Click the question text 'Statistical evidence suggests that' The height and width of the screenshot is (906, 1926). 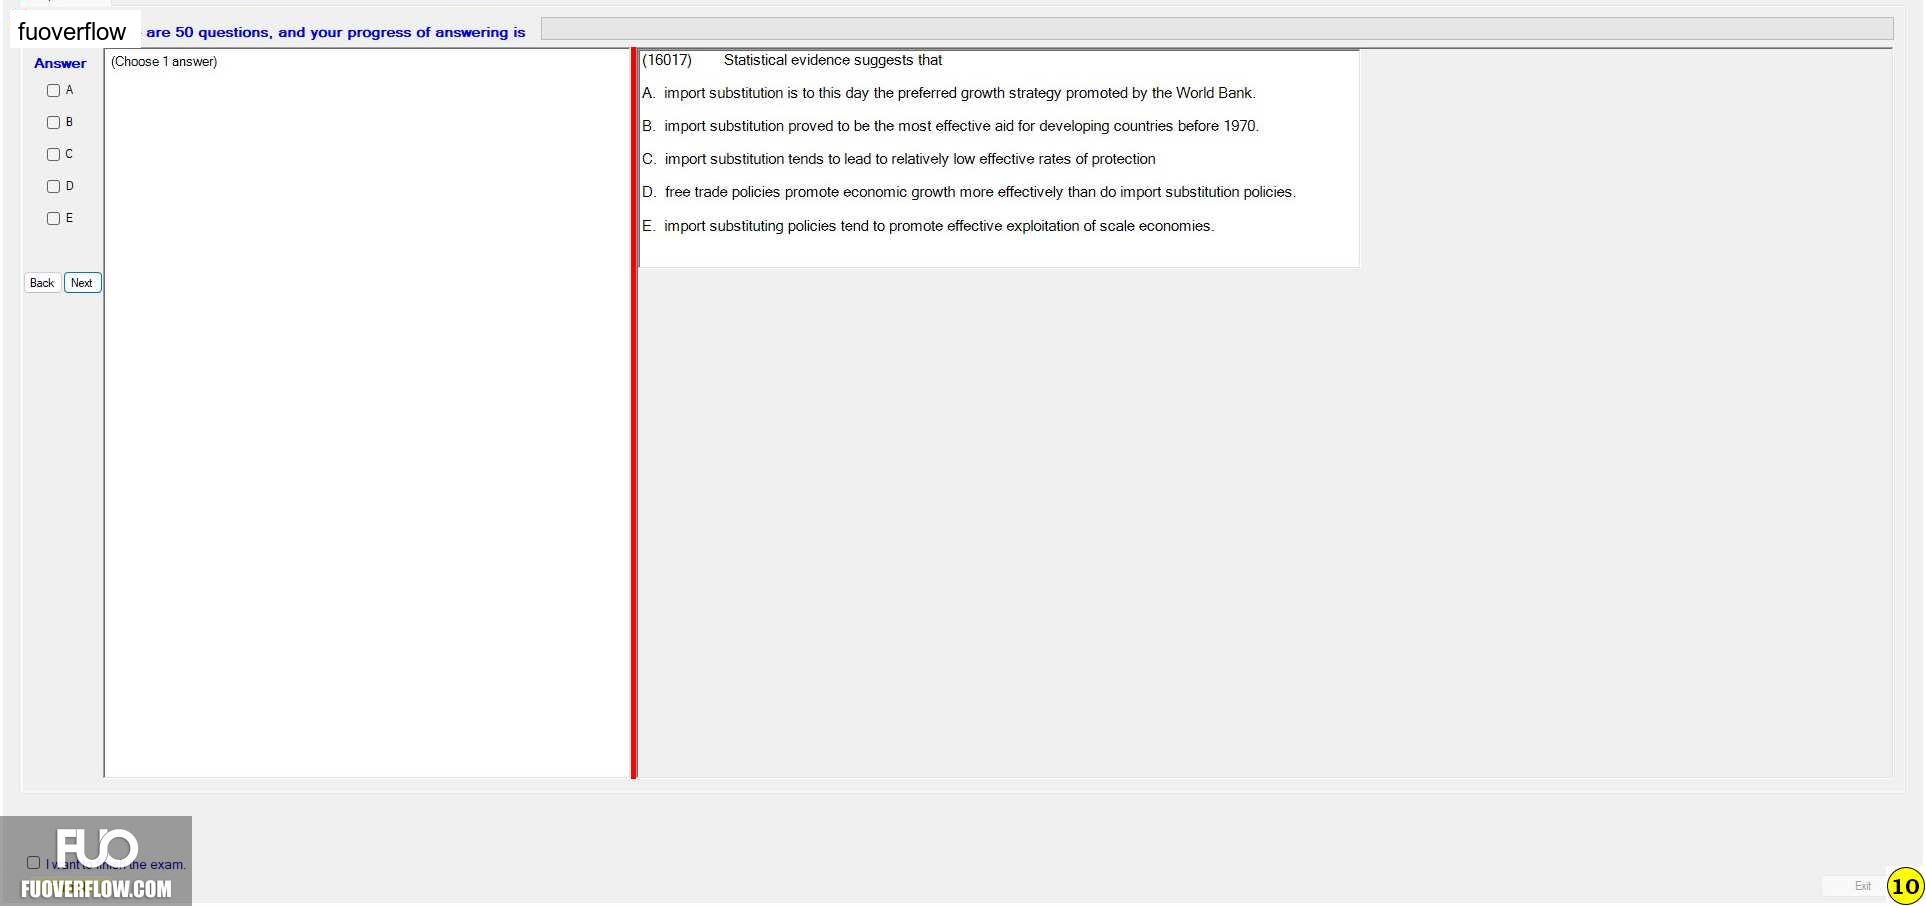point(833,60)
